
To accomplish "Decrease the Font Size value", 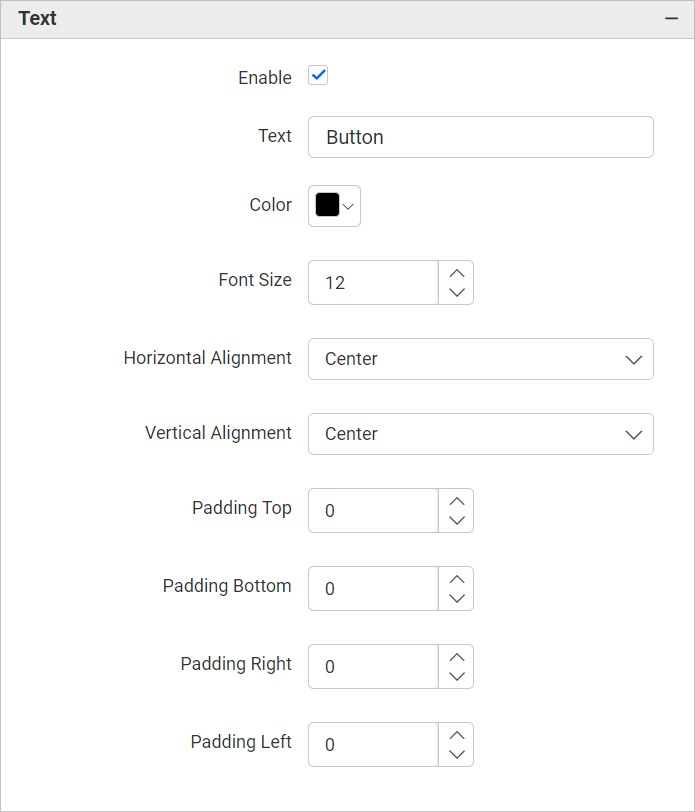I will pyautogui.click(x=456, y=292).
